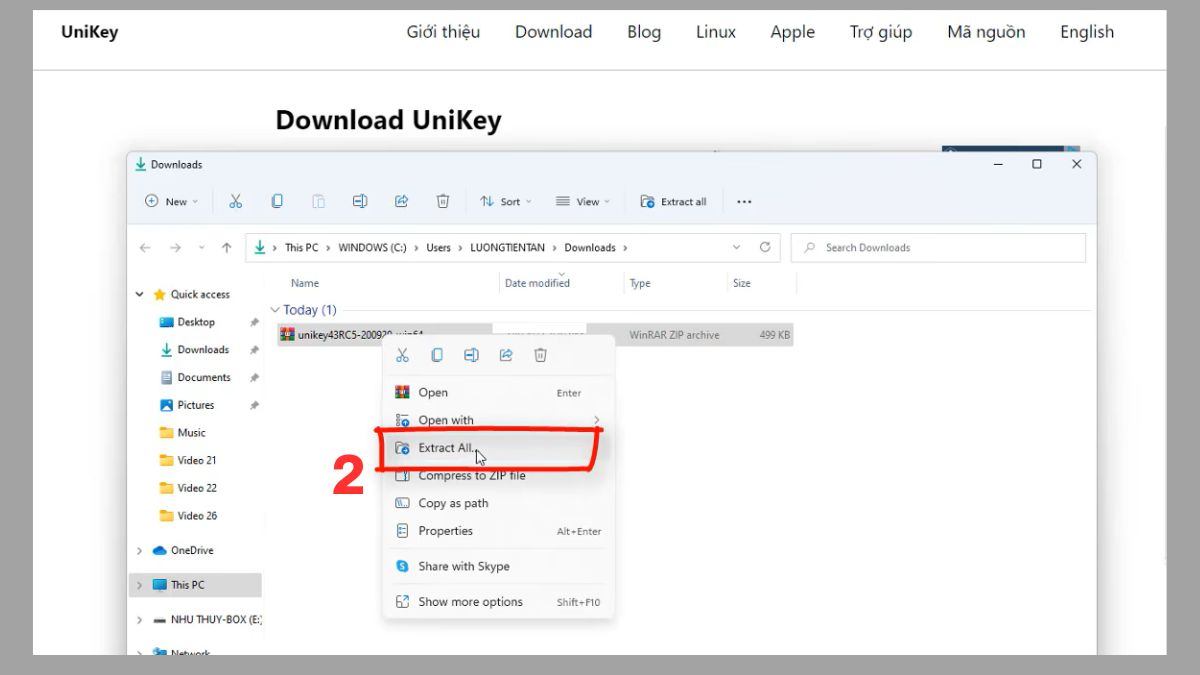Choose Share with Skype

coord(499,566)
